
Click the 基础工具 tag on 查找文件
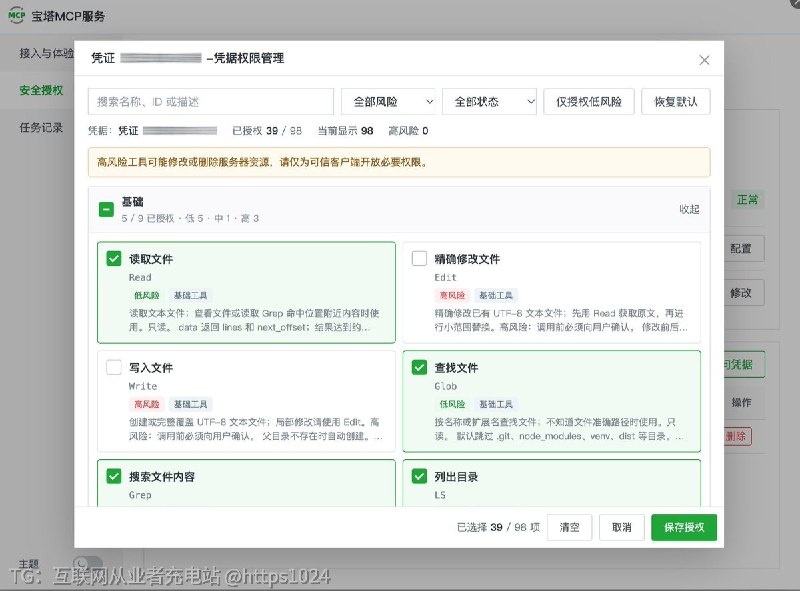pyautogui.click(x=496, y=404)
